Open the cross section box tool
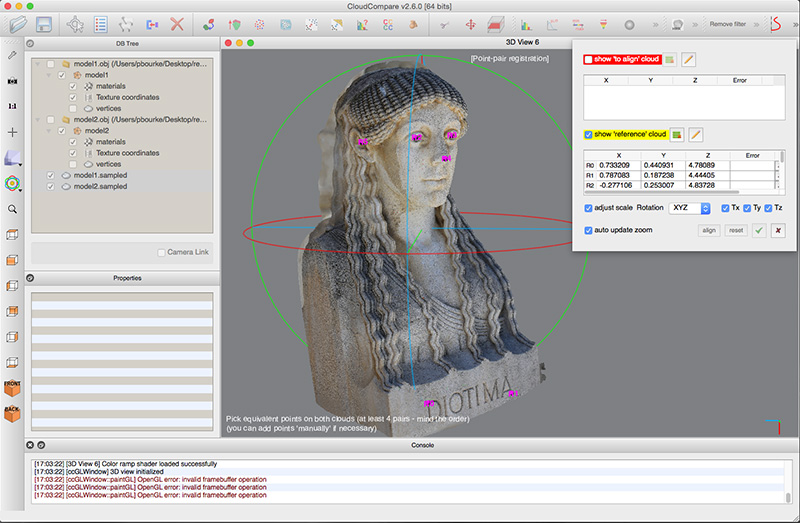This screenshot has width=800, height=523. (x=495, y=24)
